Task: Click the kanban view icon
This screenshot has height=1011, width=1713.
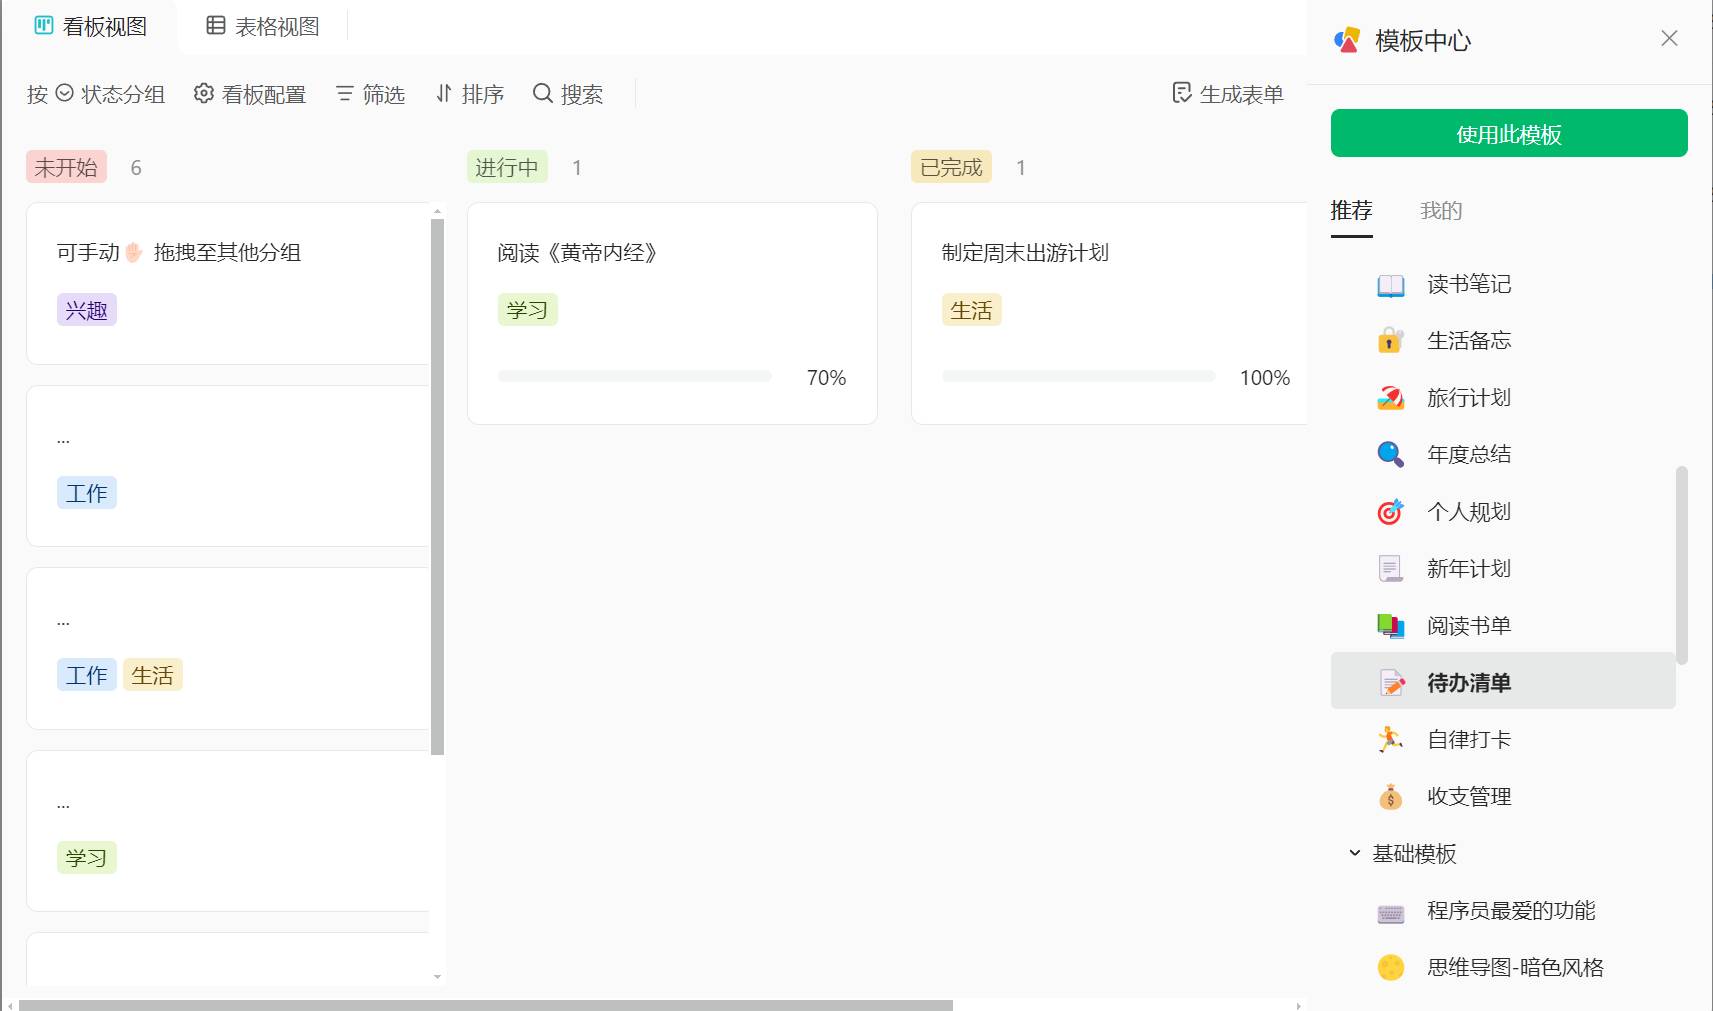Action: (44, 26)
